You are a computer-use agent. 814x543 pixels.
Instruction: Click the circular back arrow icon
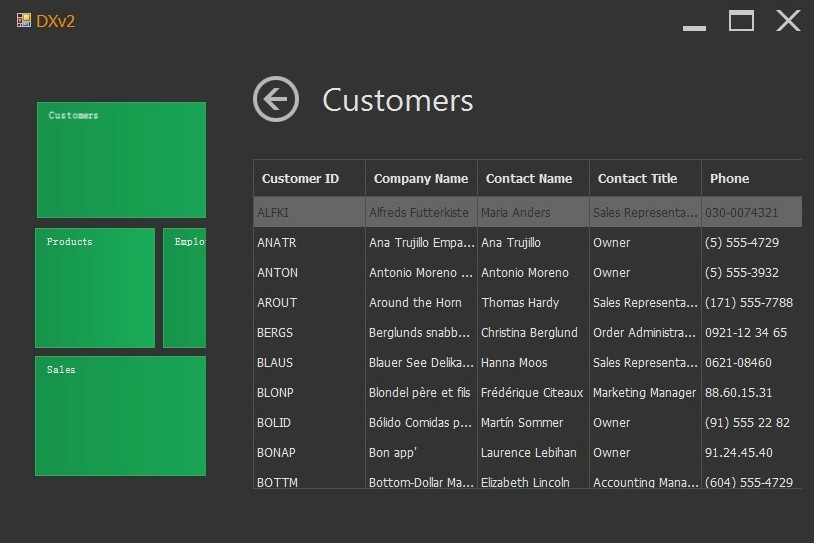click(276, 99)
